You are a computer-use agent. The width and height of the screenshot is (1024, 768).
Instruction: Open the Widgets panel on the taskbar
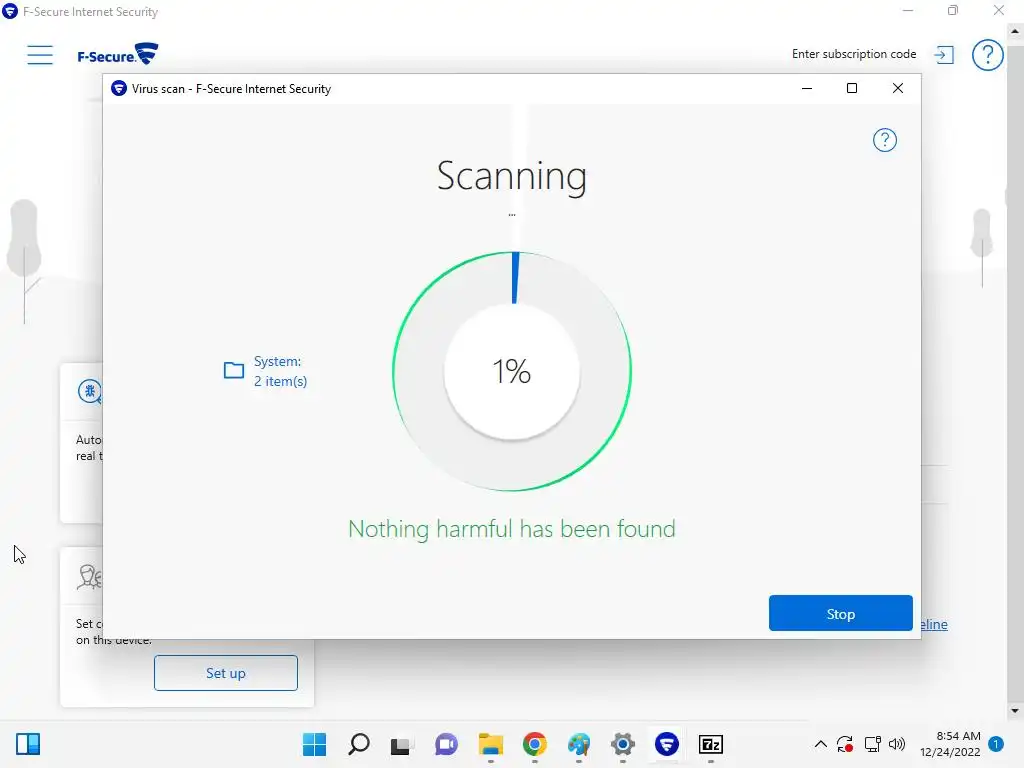pyautogui.click(x=28, y=744)
